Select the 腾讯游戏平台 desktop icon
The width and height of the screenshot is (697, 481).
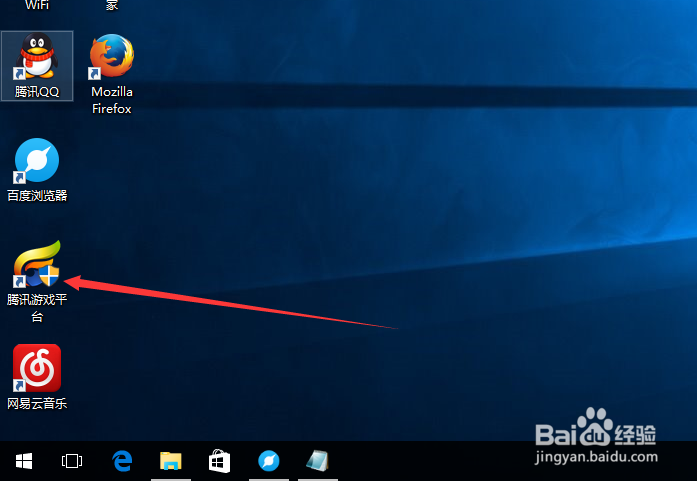[x=37, y=264]
